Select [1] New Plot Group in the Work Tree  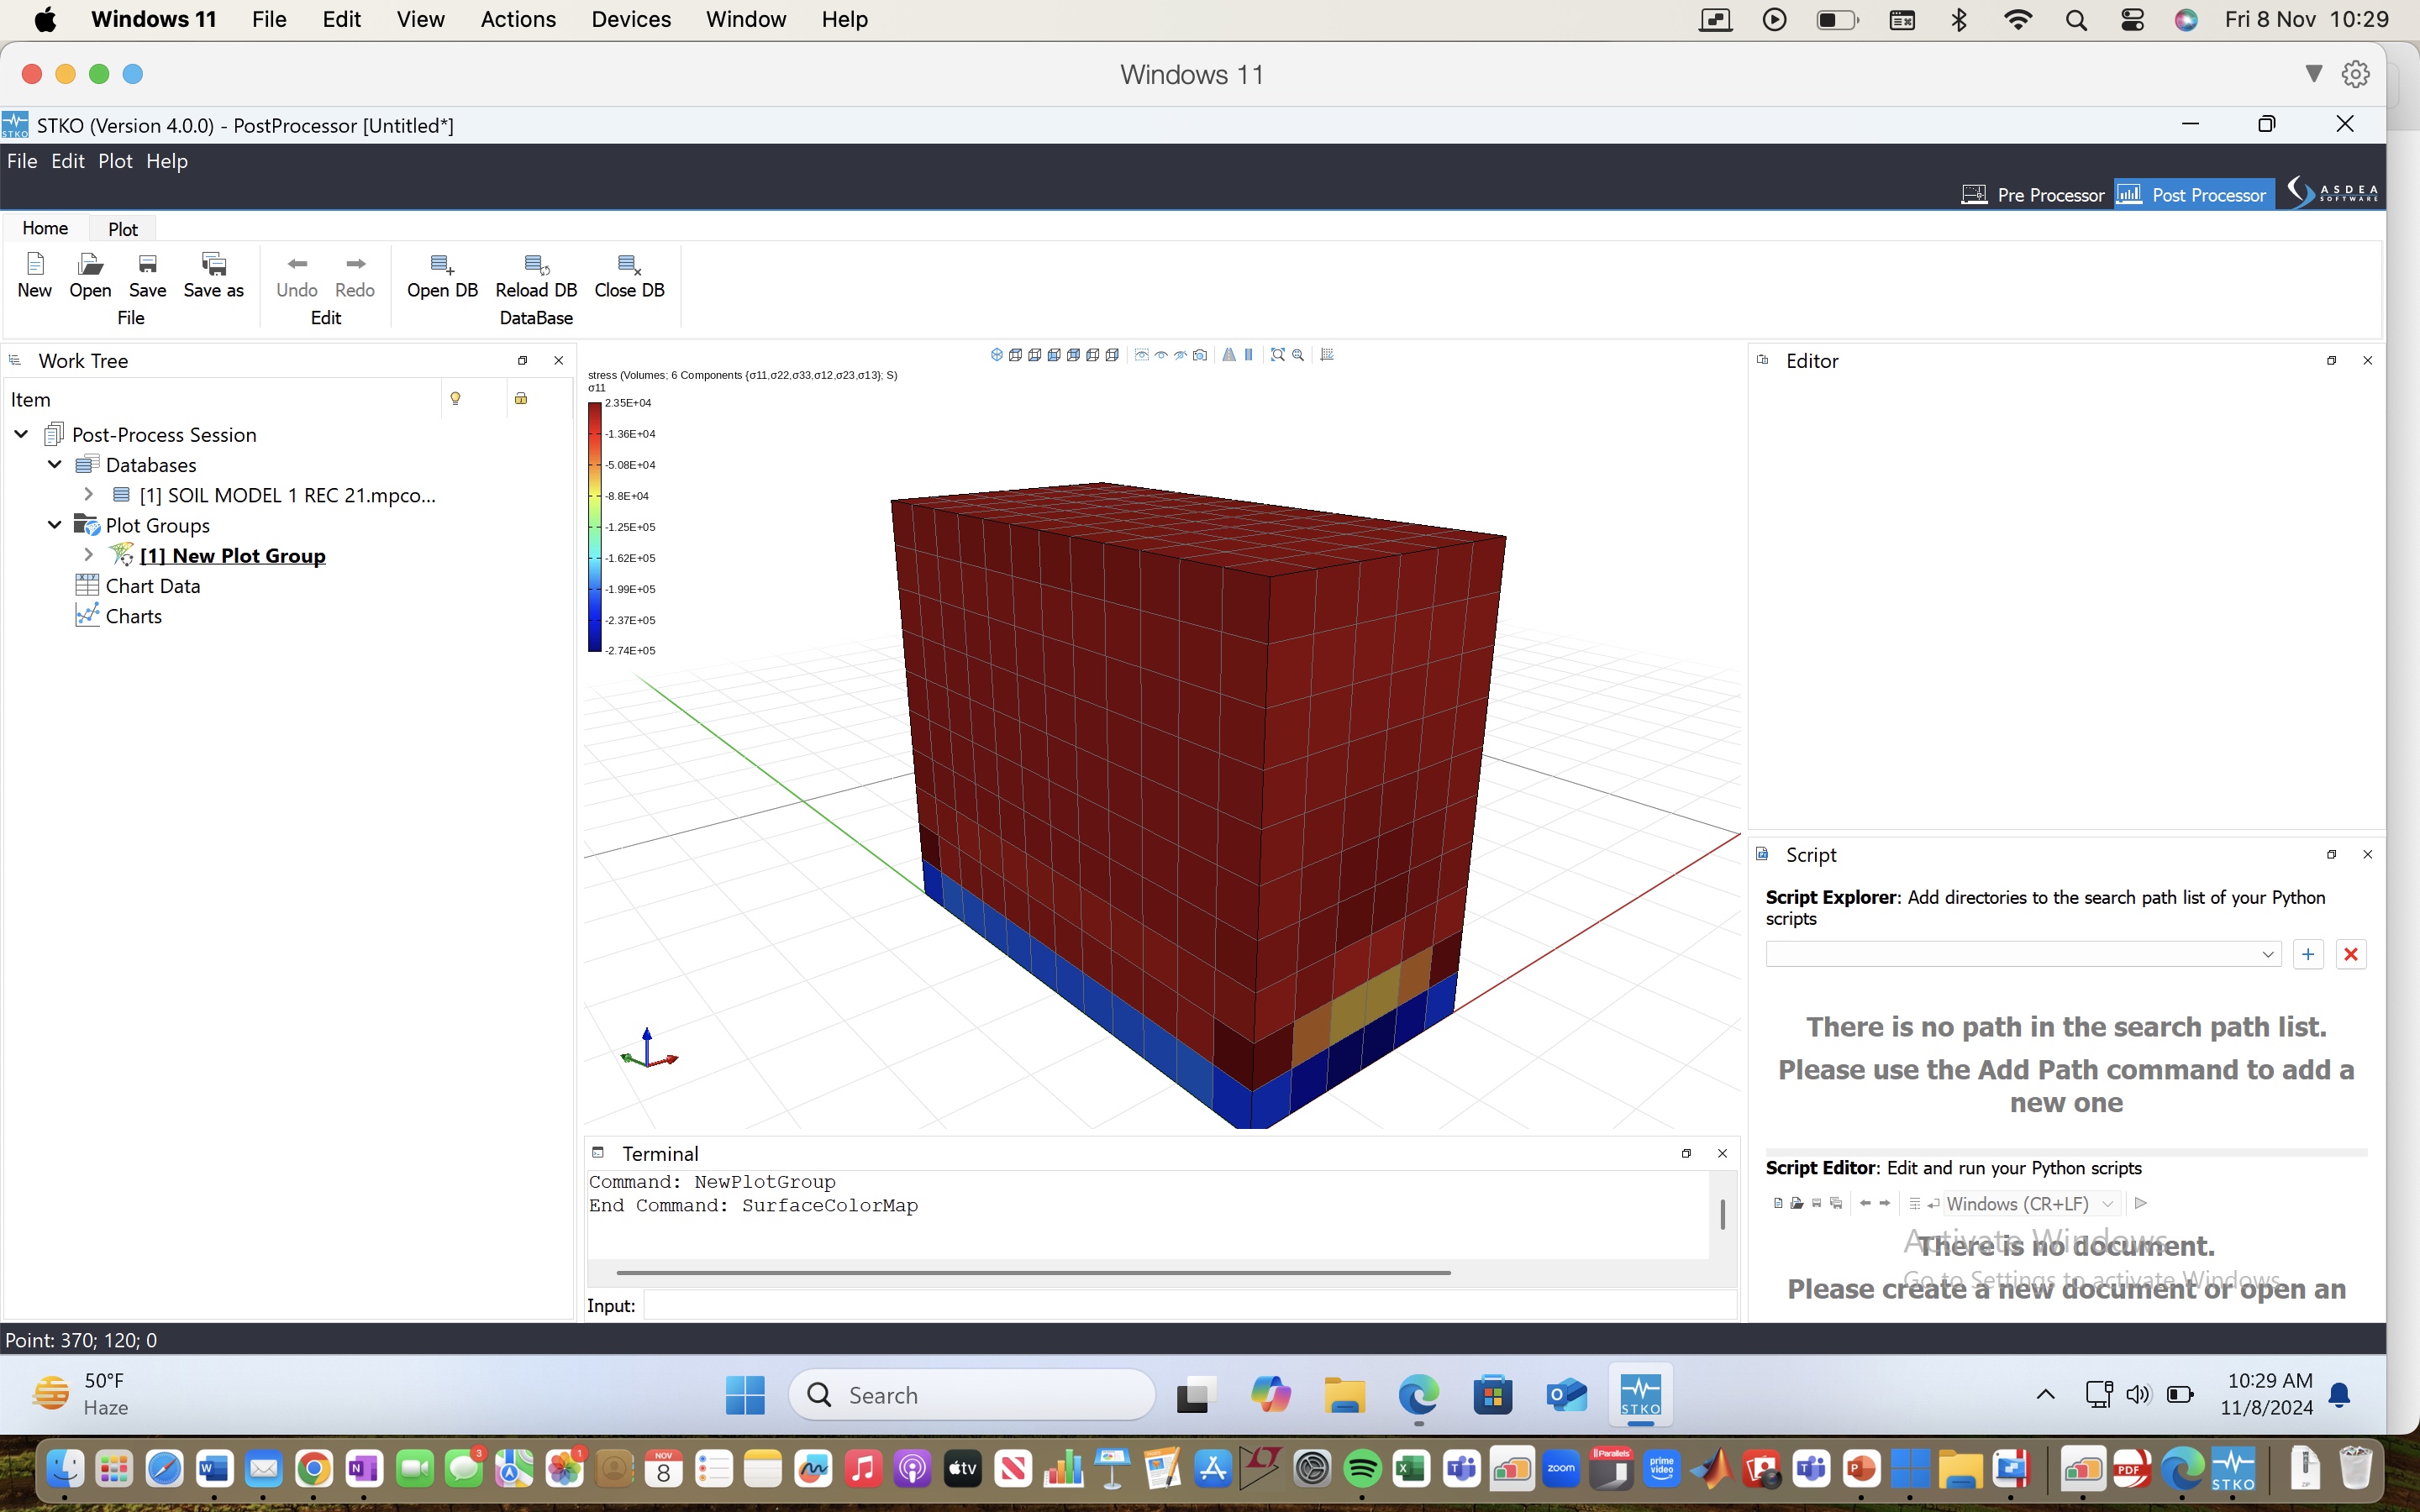pyautogui.click(x=233, y=556)
